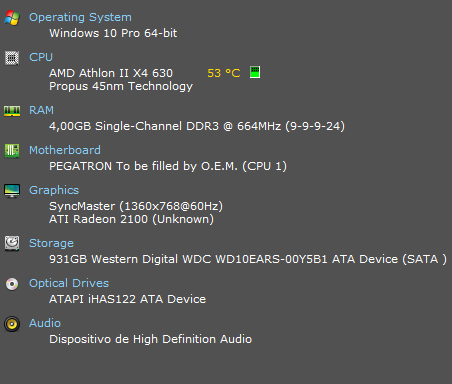Click the Storage hard drive icon
This screenshot has width=452, height=384.
point(12,243)
